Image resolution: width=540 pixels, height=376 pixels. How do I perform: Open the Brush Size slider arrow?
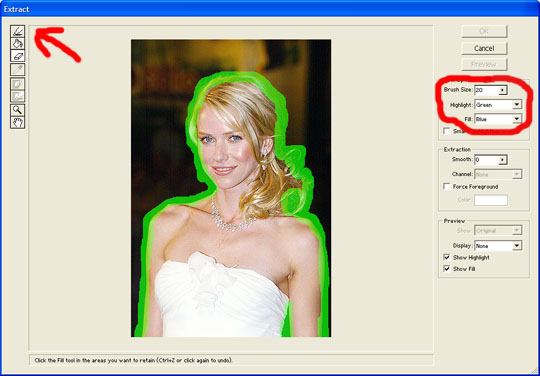tap(502, 90)
